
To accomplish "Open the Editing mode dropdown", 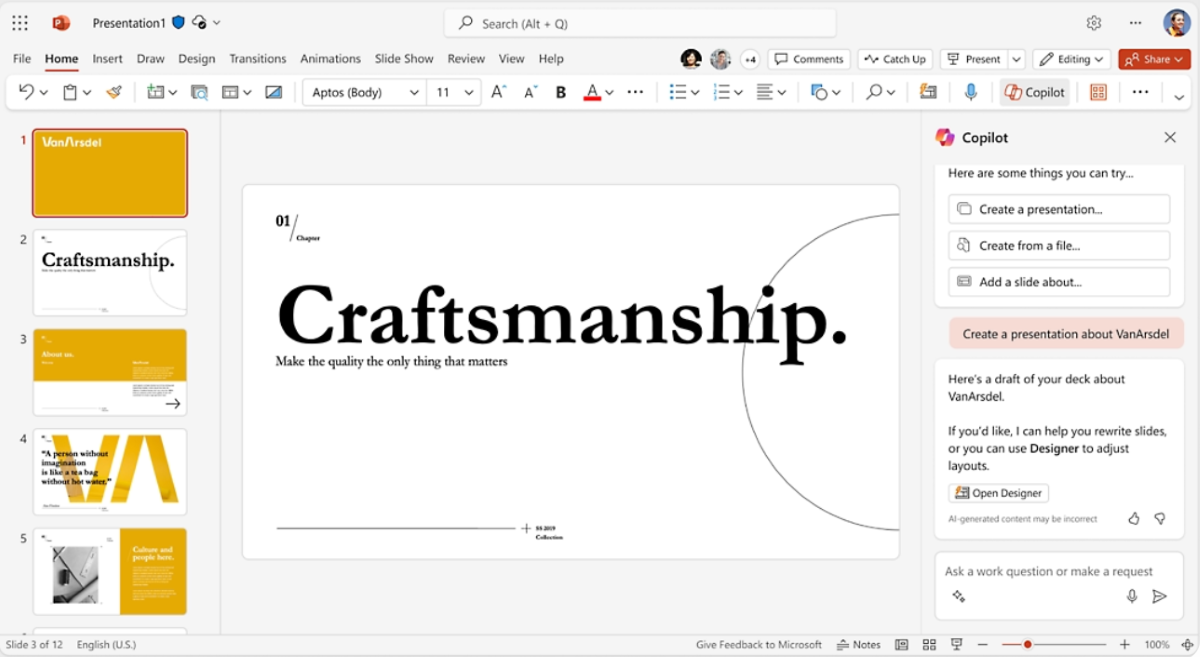I will [x=1072, y=59].
